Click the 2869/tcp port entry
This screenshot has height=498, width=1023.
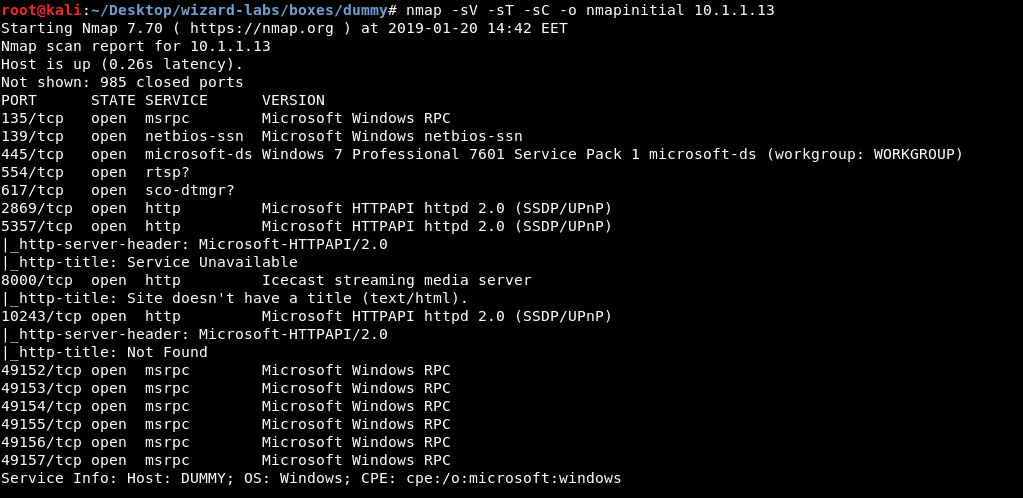coord(36,208)
